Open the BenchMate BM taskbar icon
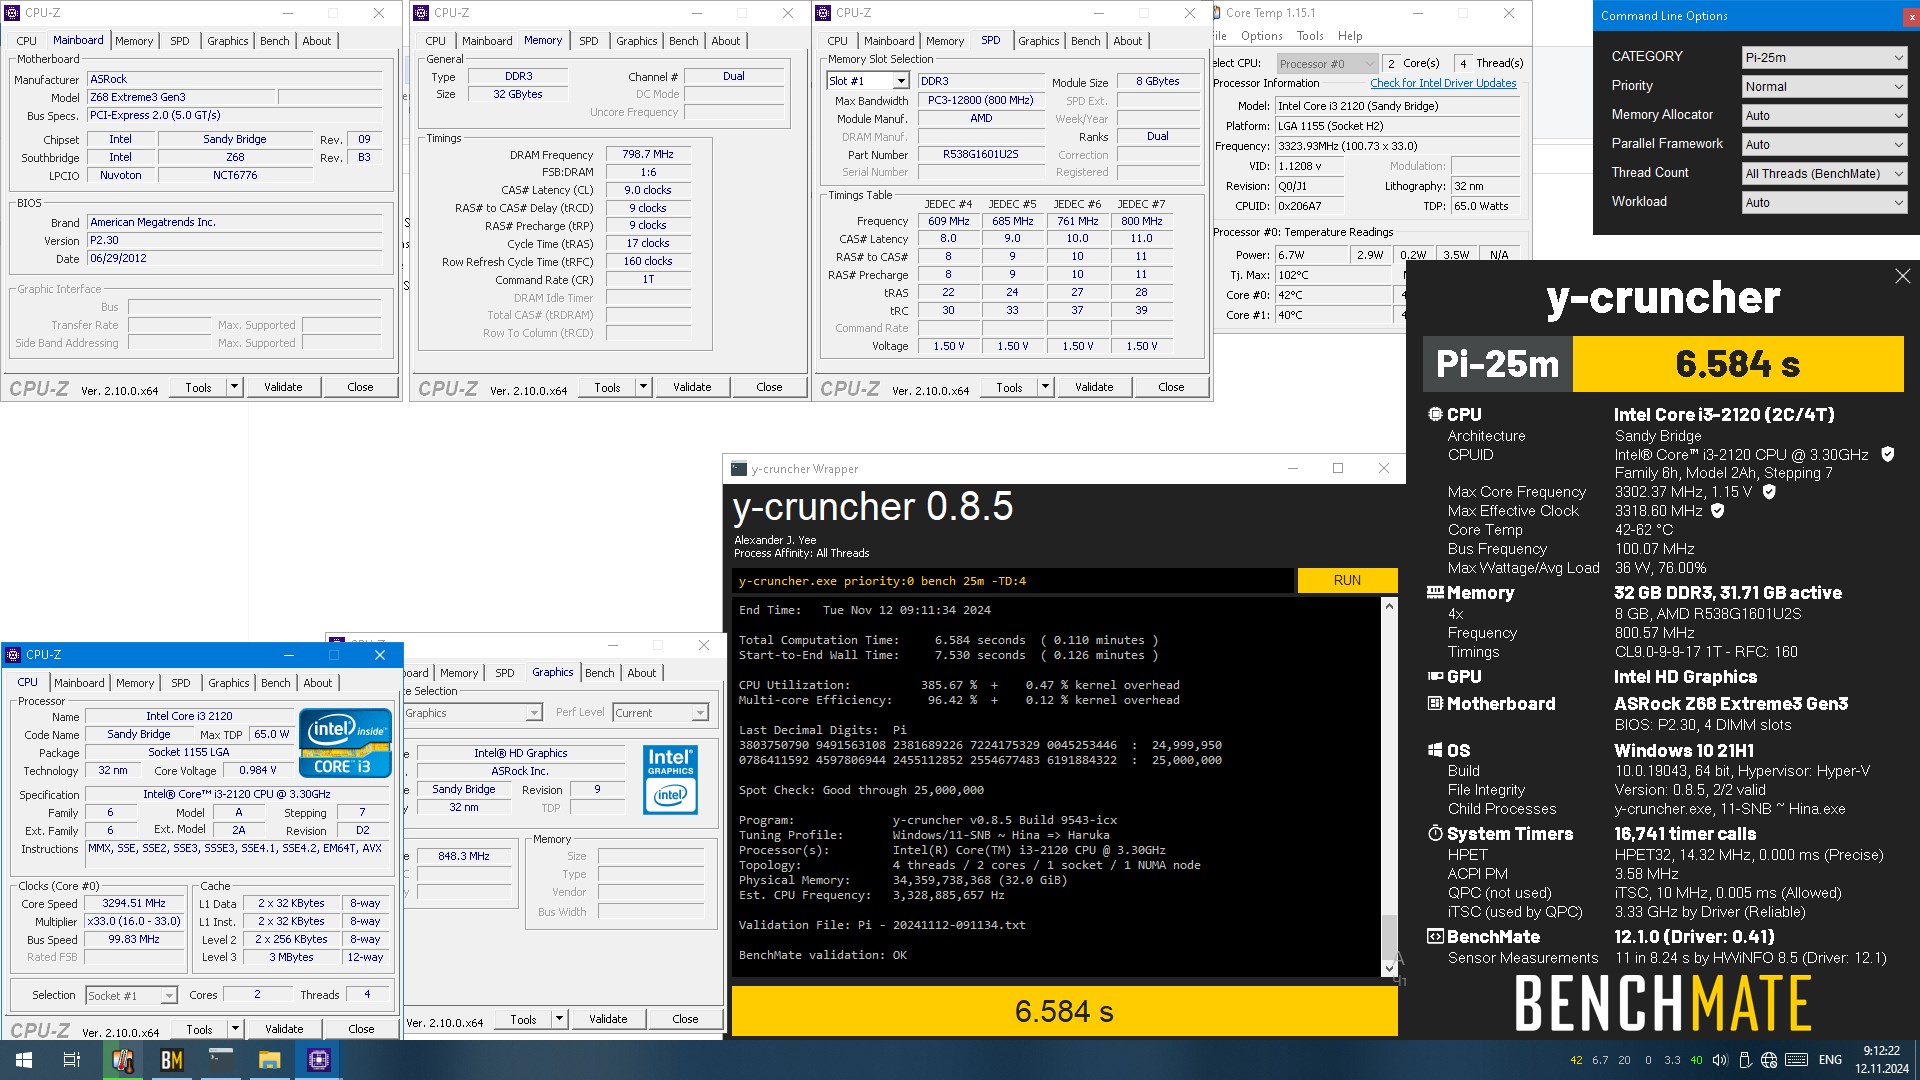 pos(172,1060)
